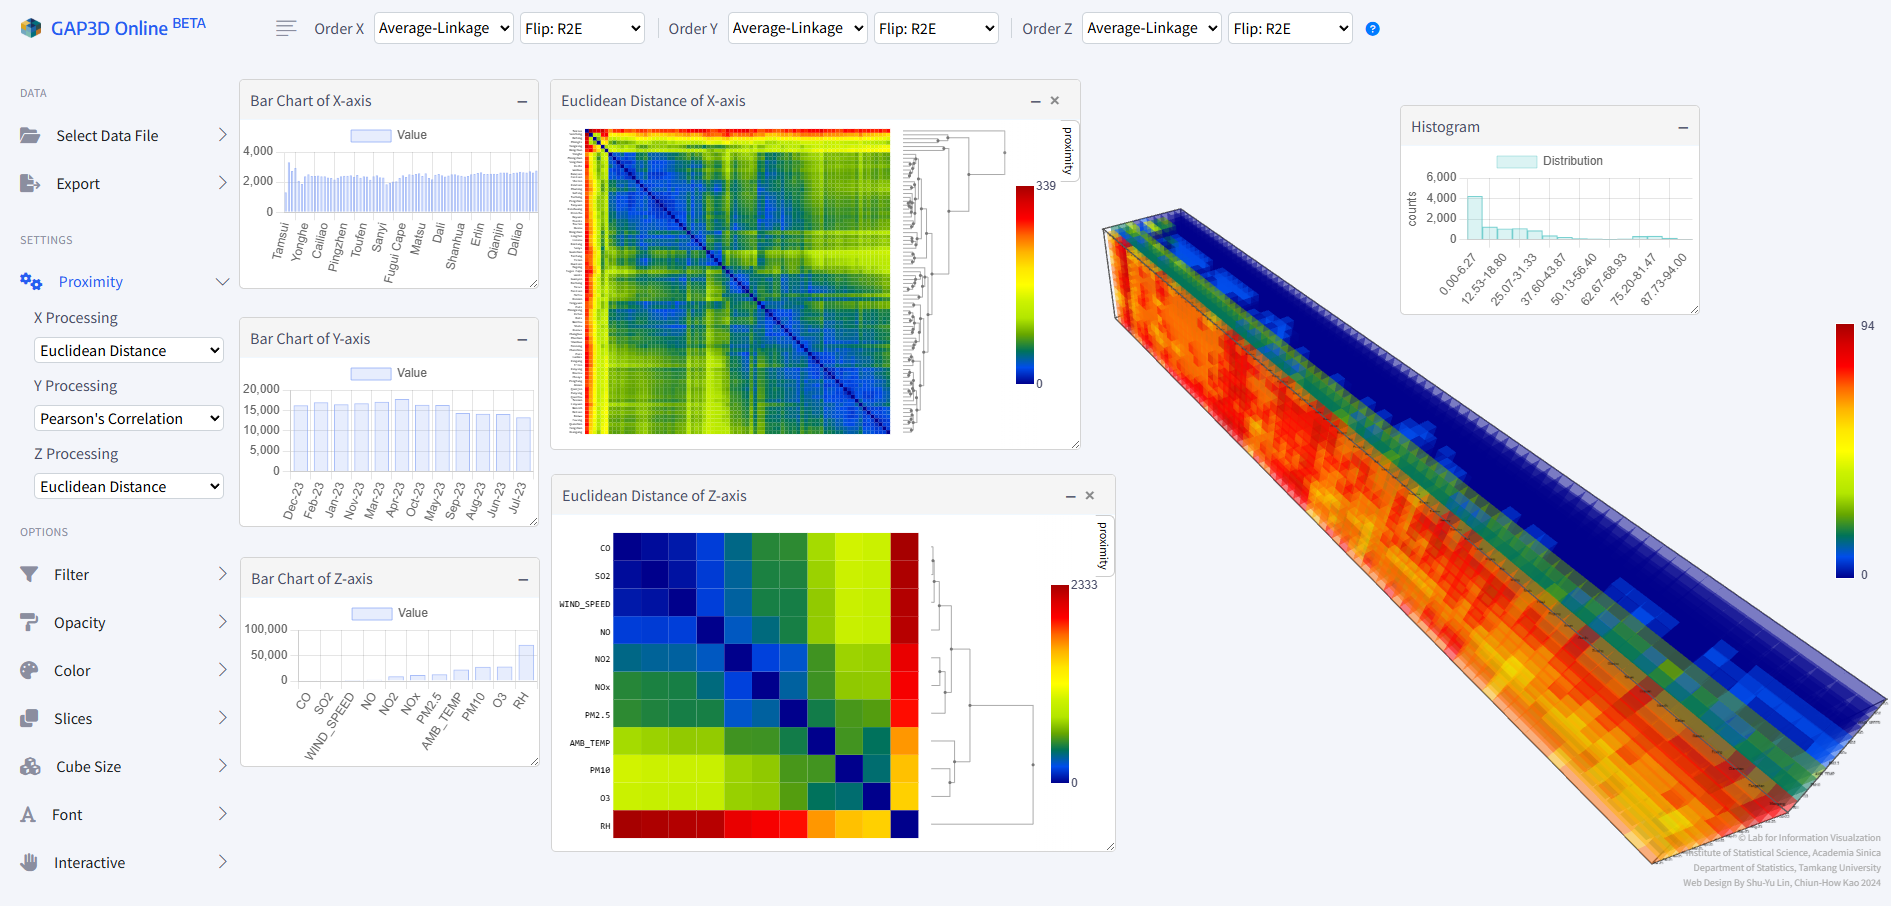Image resolution: width=1891 pixels, height=906 pixels.
Task: Click the Opacity paint roller icon
Action: tap(30, 622)
